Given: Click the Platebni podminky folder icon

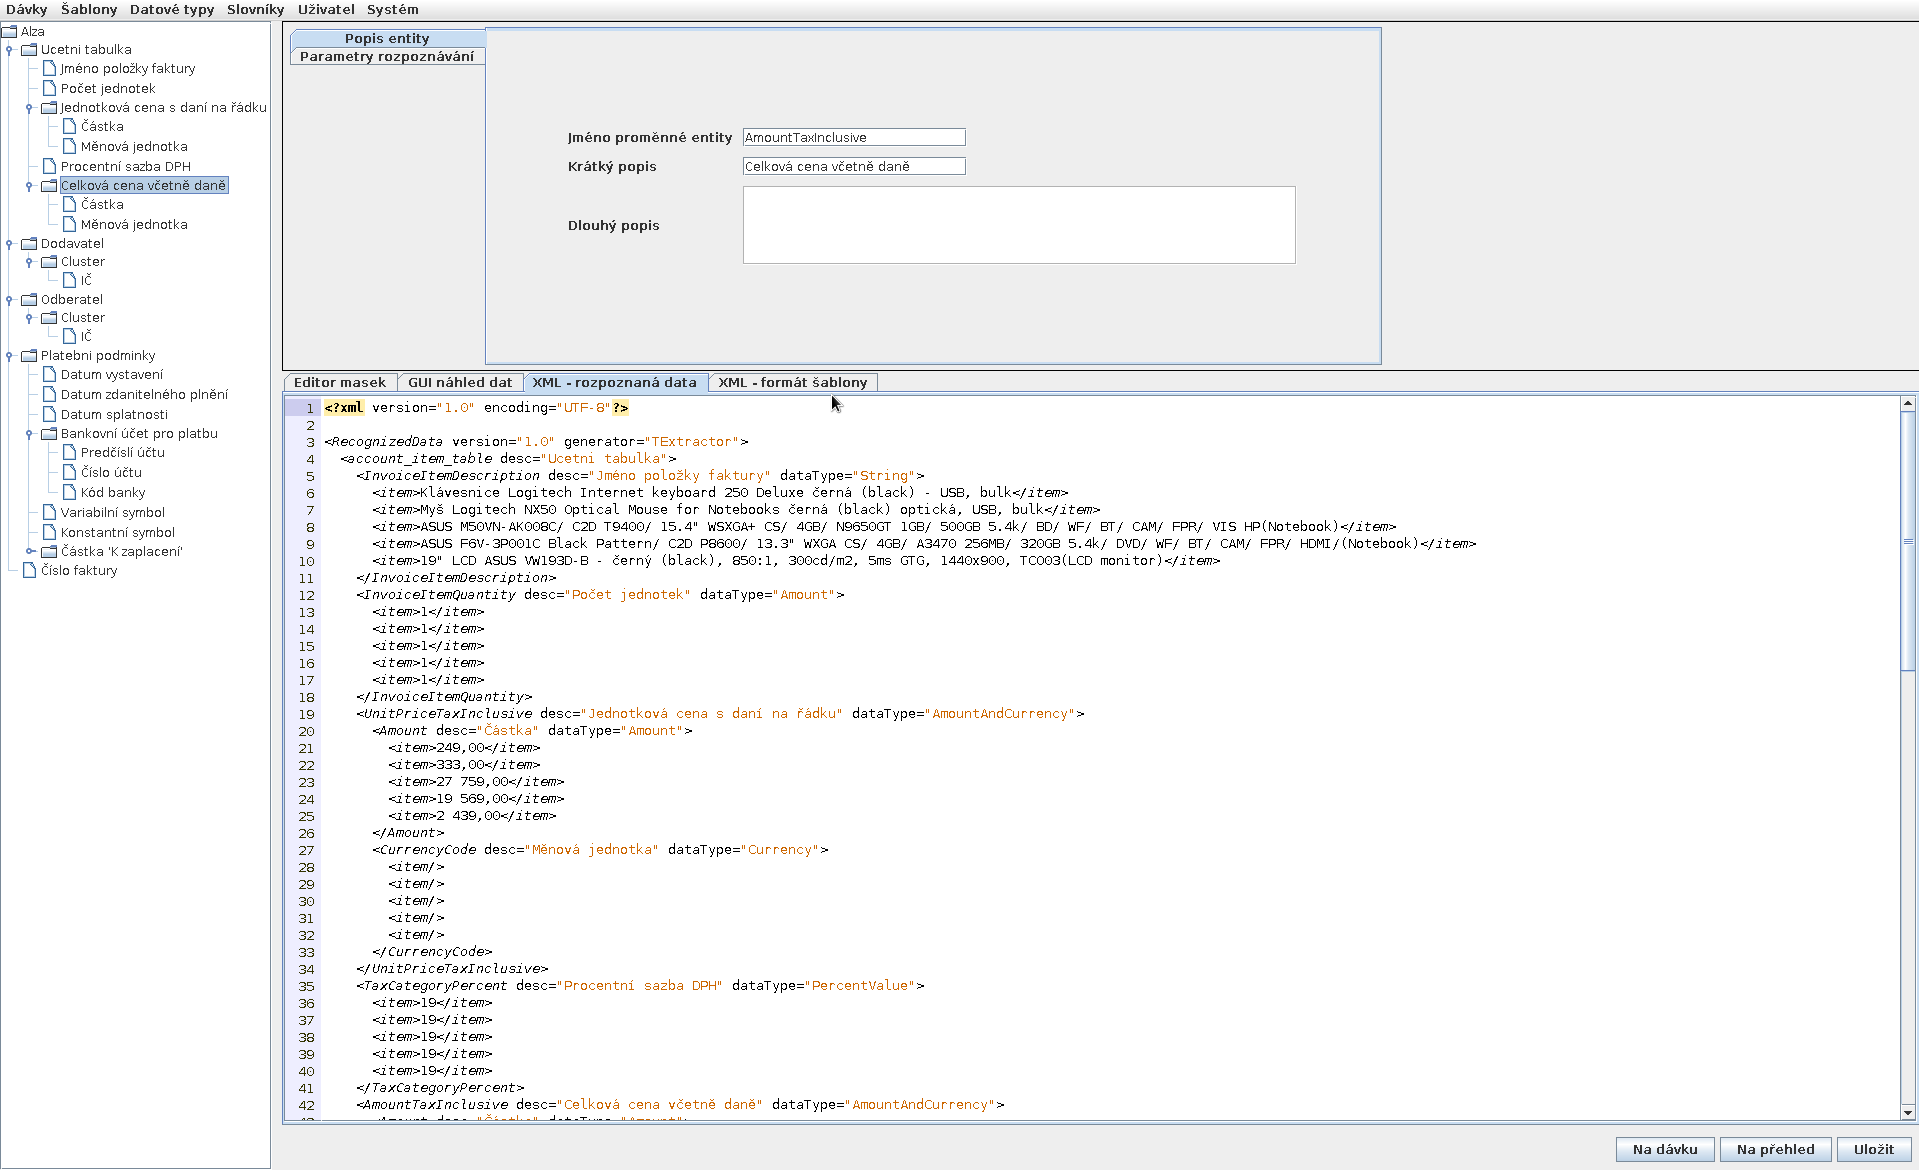Looking at the screenshot, I should click(29, 355).
